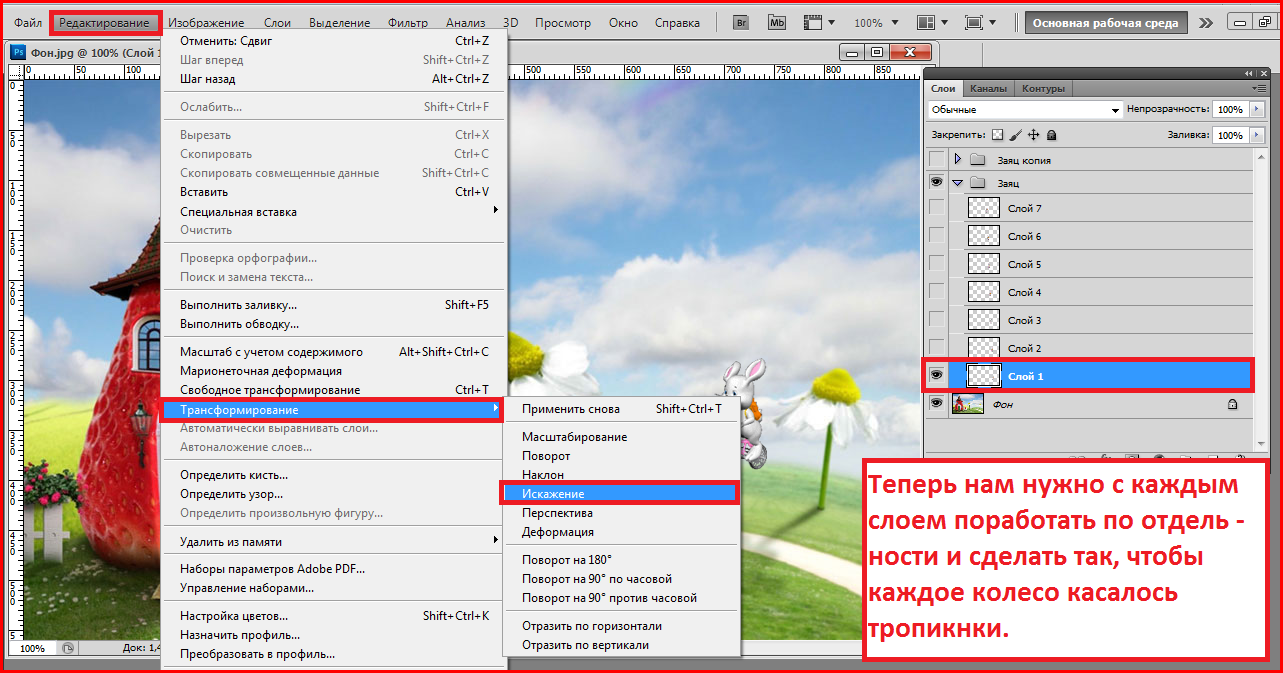The height and width of the screenshot is (673, 1283).
Task: Choose Настройка цветов... menu entry
Action: [x=336, y=616]
